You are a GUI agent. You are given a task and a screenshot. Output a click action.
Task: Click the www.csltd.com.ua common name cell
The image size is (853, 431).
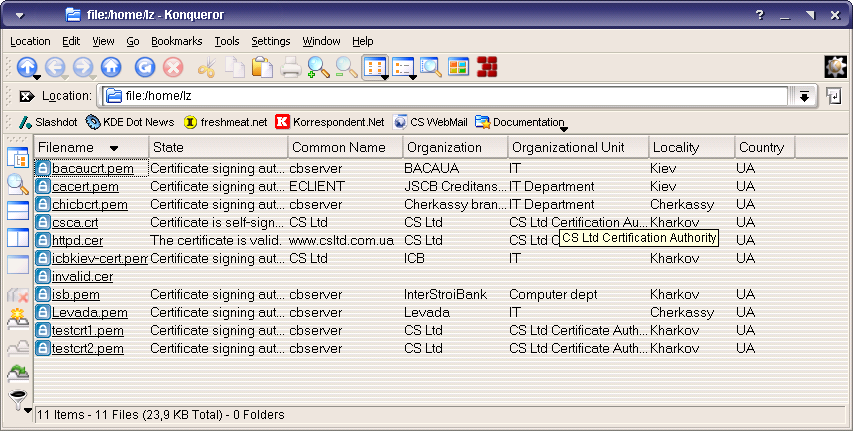(341, 241)
